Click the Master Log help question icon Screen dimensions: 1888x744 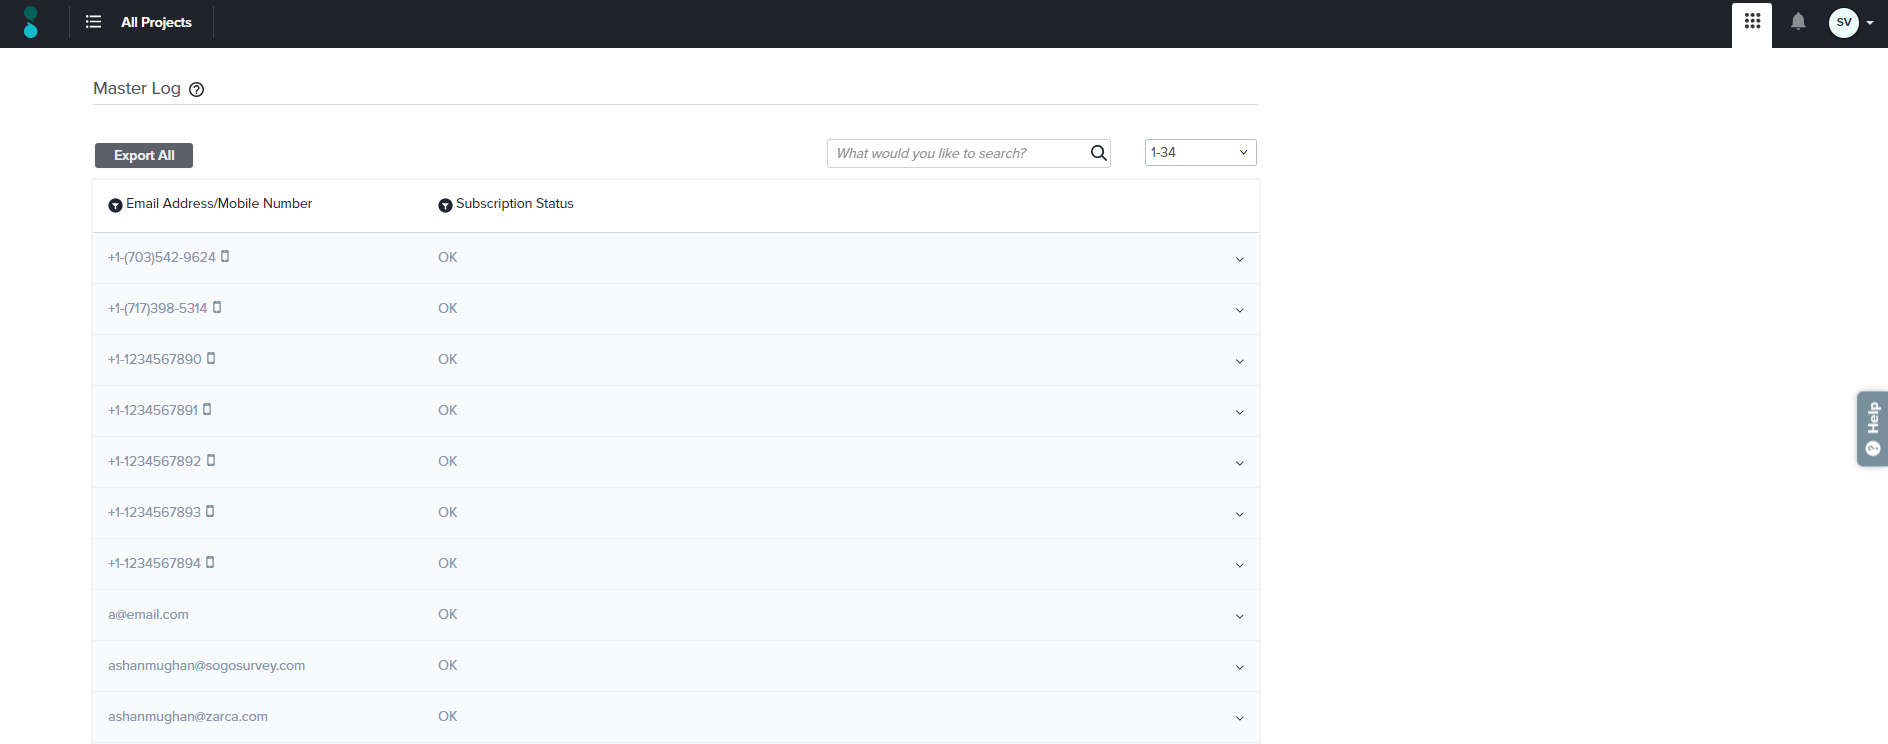click(x=197, y=89)
